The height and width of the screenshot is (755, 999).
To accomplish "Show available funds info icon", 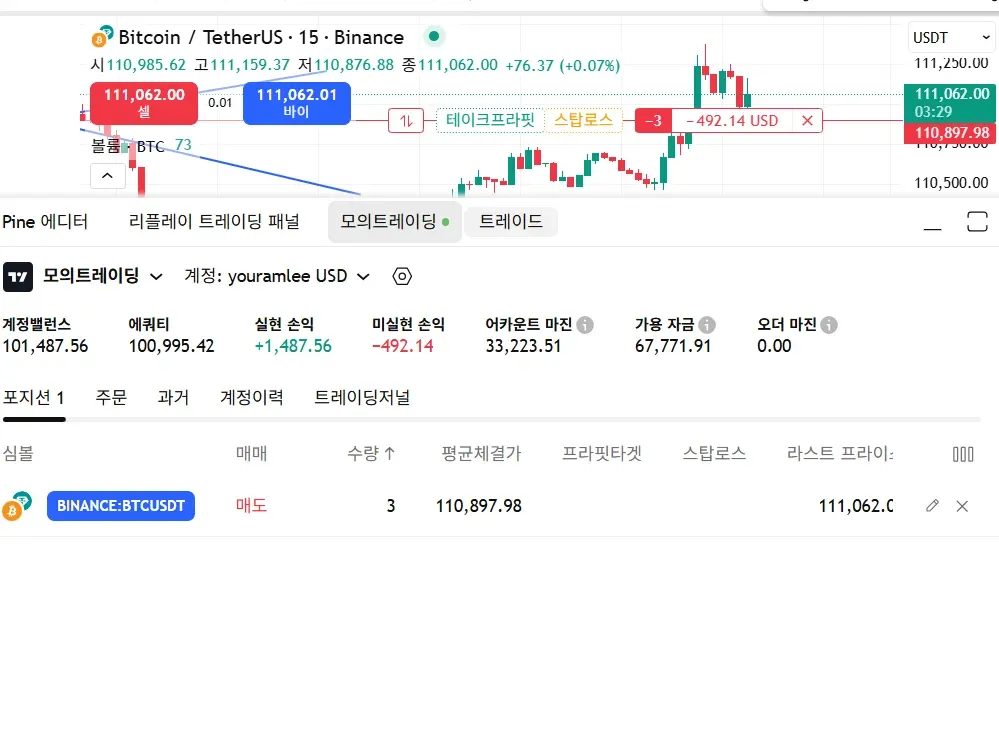I will pos(707,325).
